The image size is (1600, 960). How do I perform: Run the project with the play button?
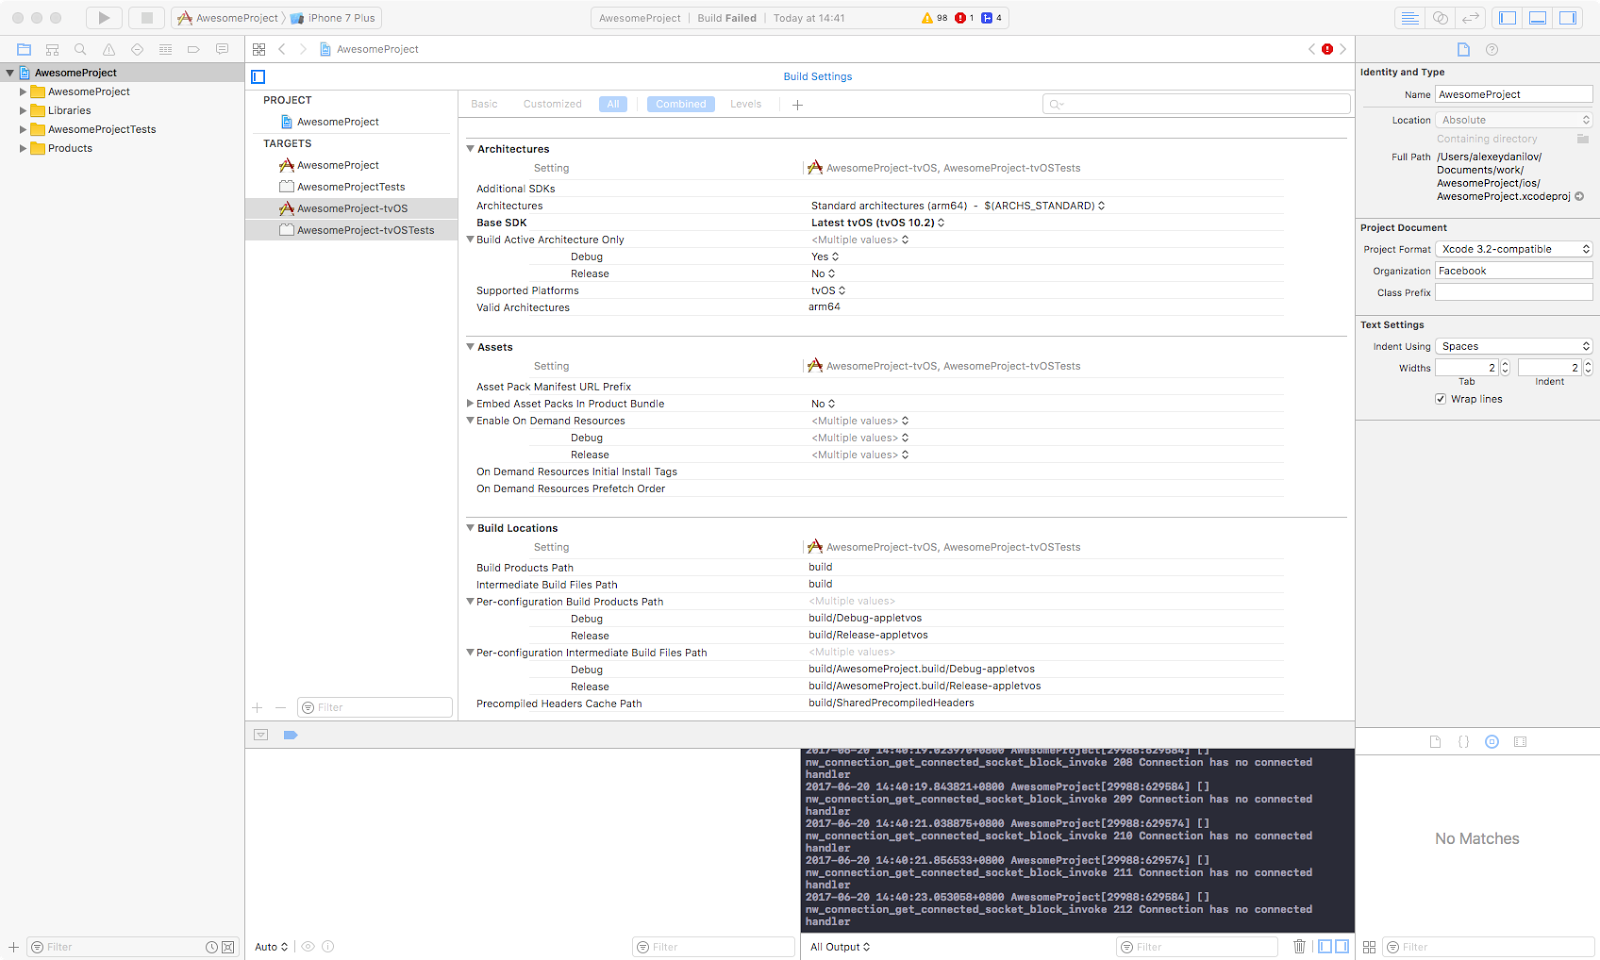click(104, 17)
